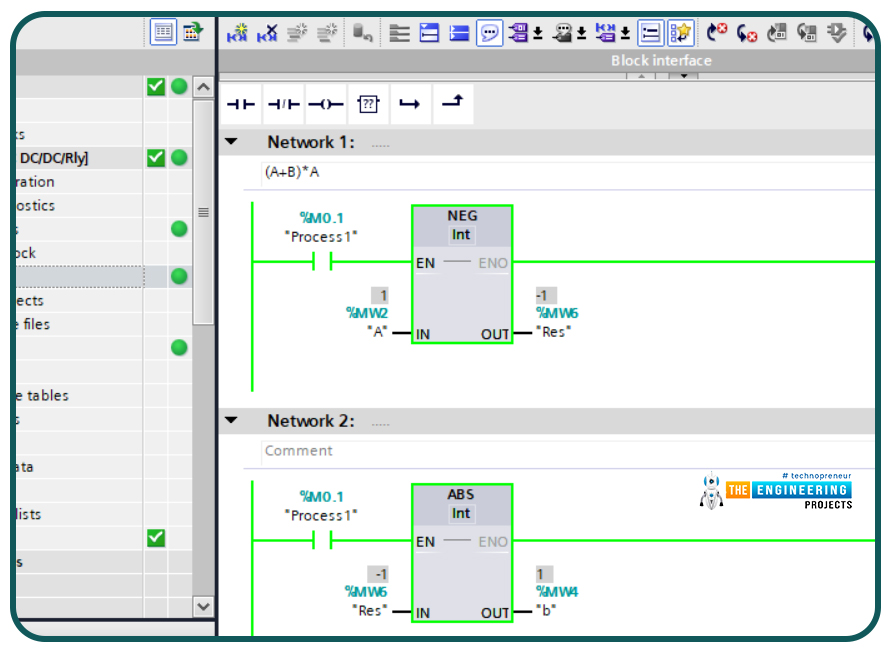Click the close branch favorite icon
Image resolution: width=890 pixels, height=649 pixels.
coord(452,103)
